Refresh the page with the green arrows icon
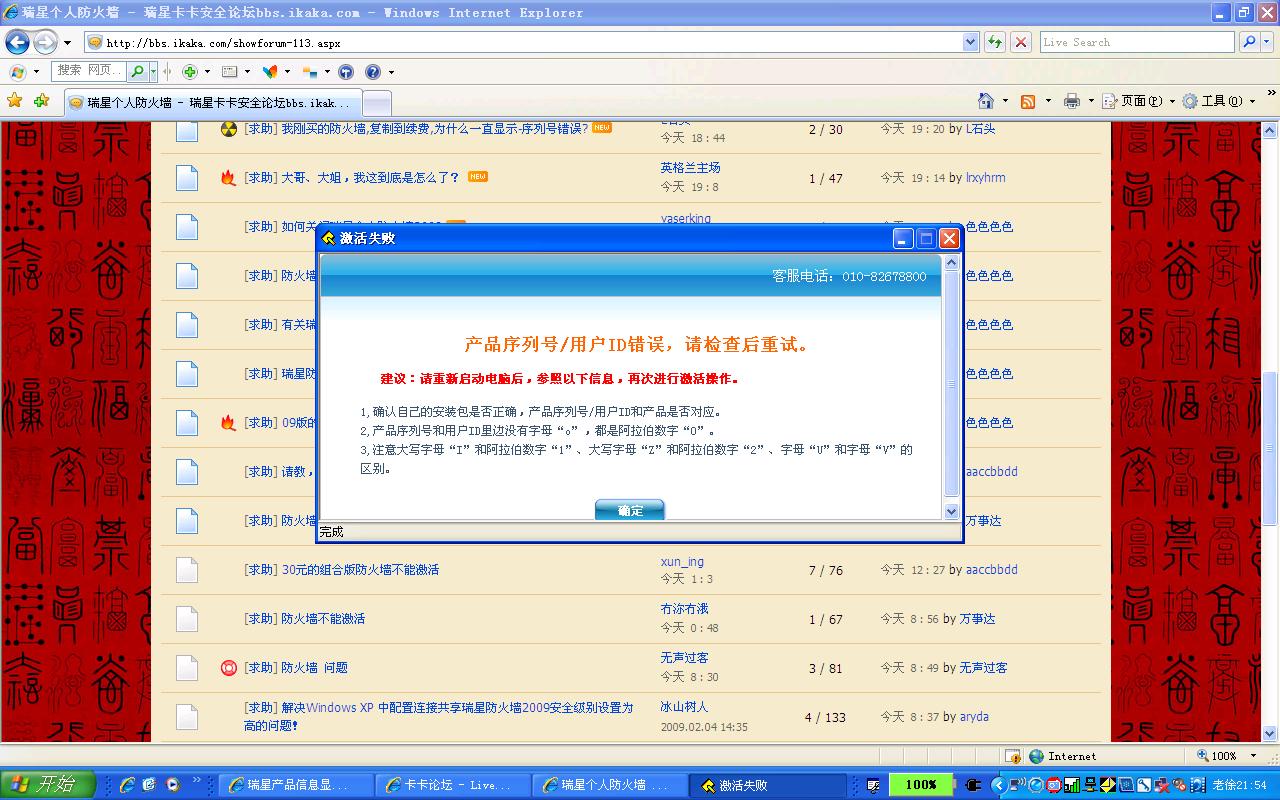 click(994, 42)
